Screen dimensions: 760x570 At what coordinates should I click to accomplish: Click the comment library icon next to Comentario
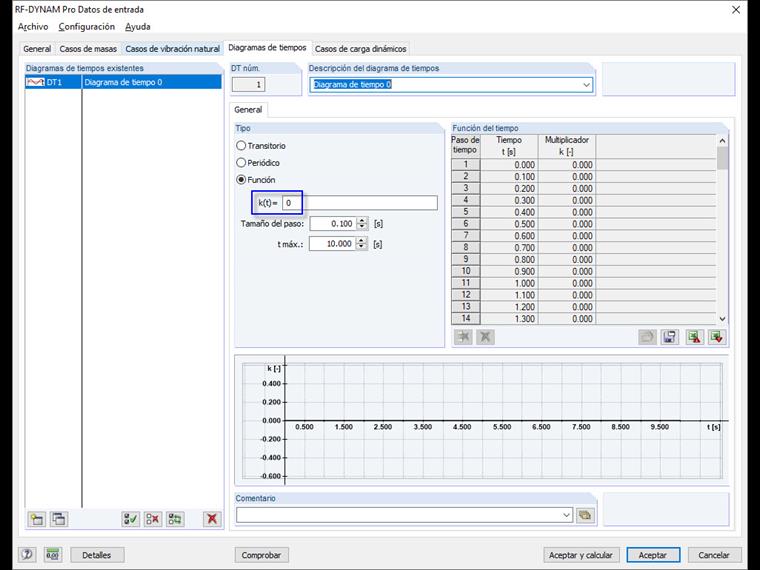pos(585,515)
